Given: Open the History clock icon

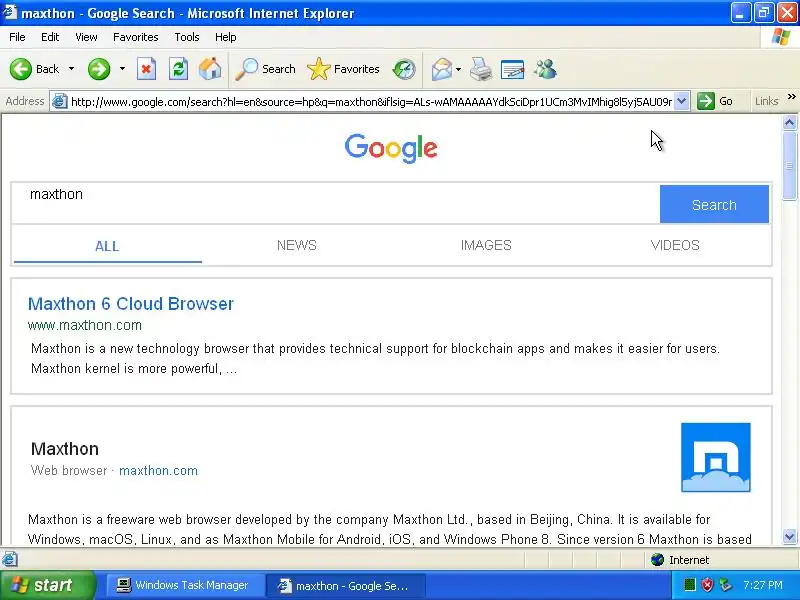Looking at the screenshot, I should (404, 69).
